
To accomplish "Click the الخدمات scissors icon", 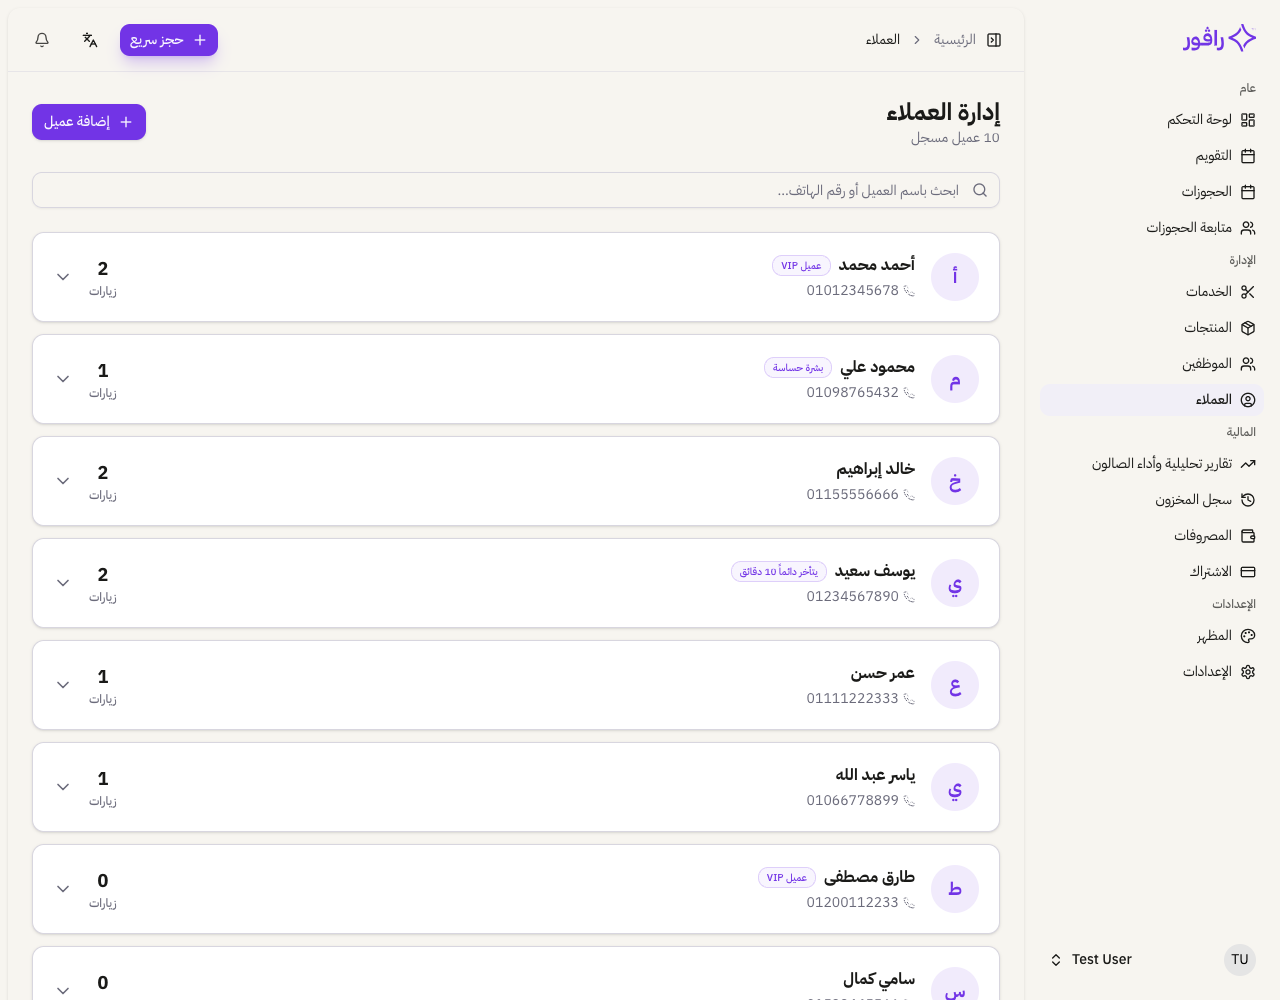I will [x=1248, y=292].
